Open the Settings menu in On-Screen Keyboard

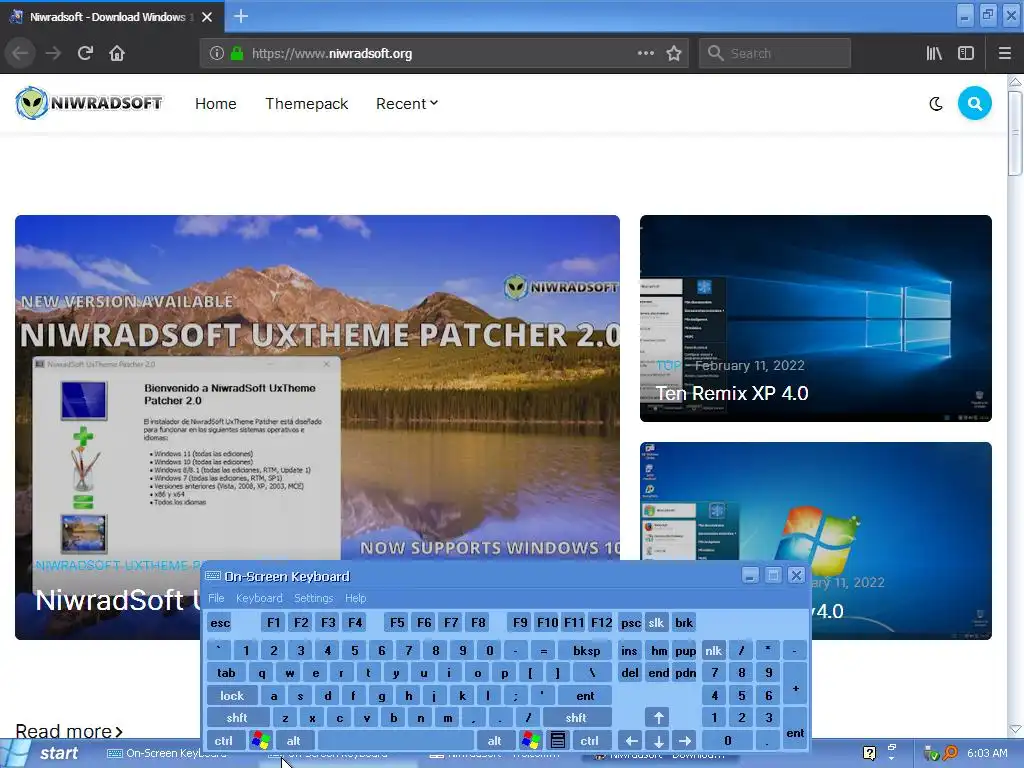pos(313,598)
